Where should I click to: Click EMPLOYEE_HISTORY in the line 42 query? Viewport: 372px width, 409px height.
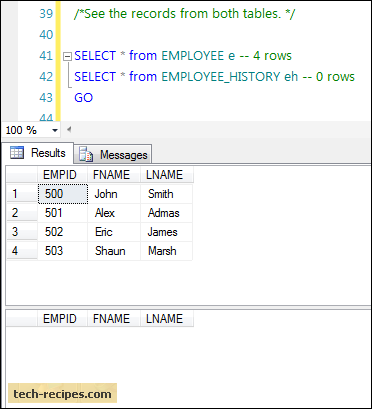pyautogui.click(x=221, y=77)
